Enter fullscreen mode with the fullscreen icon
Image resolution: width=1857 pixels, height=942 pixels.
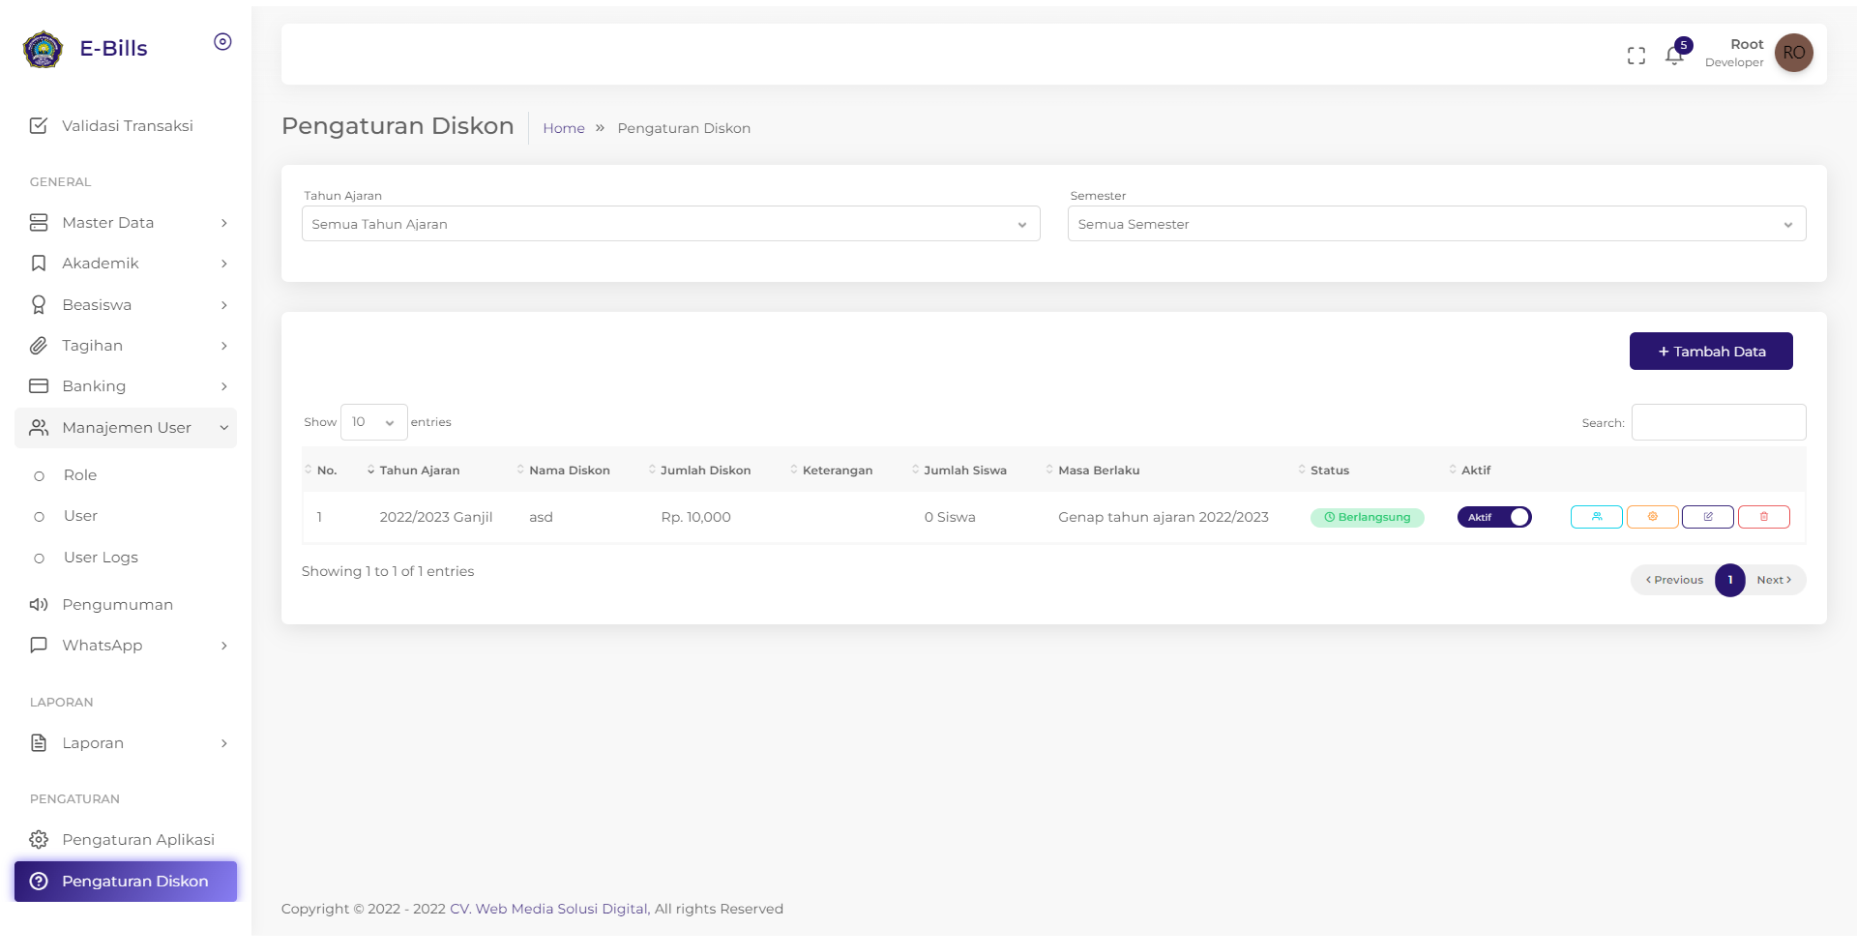tap(1636, 56)
